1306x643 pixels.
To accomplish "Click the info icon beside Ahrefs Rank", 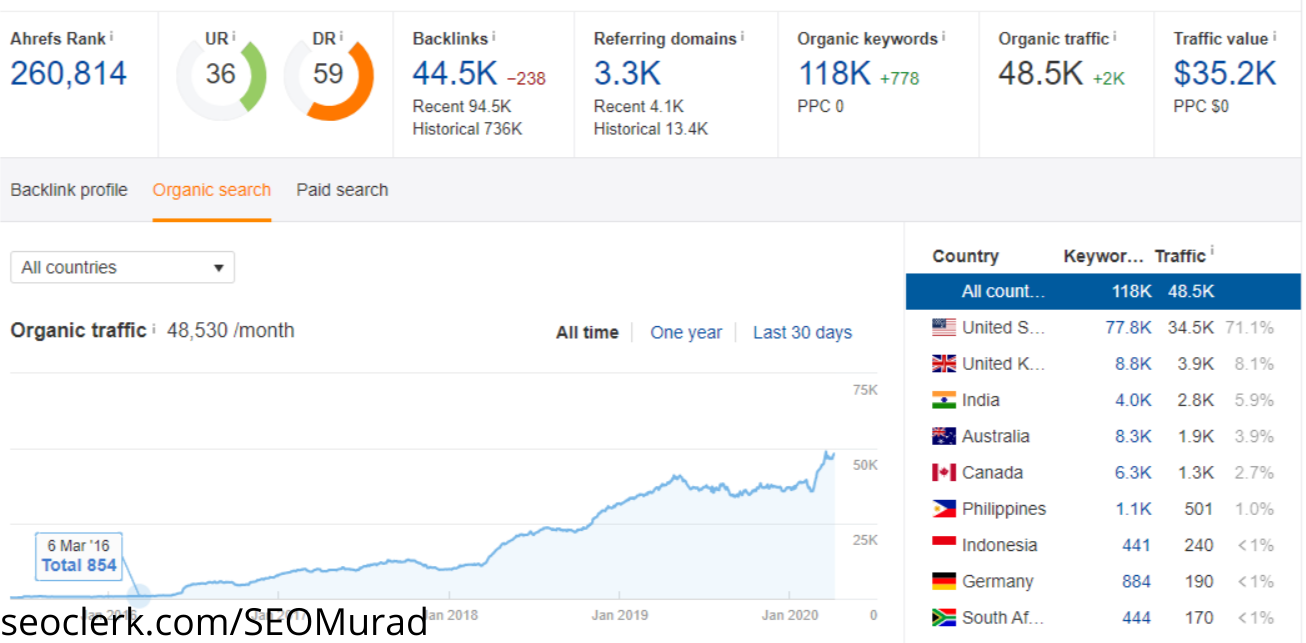I will click(x=112, y=37).
